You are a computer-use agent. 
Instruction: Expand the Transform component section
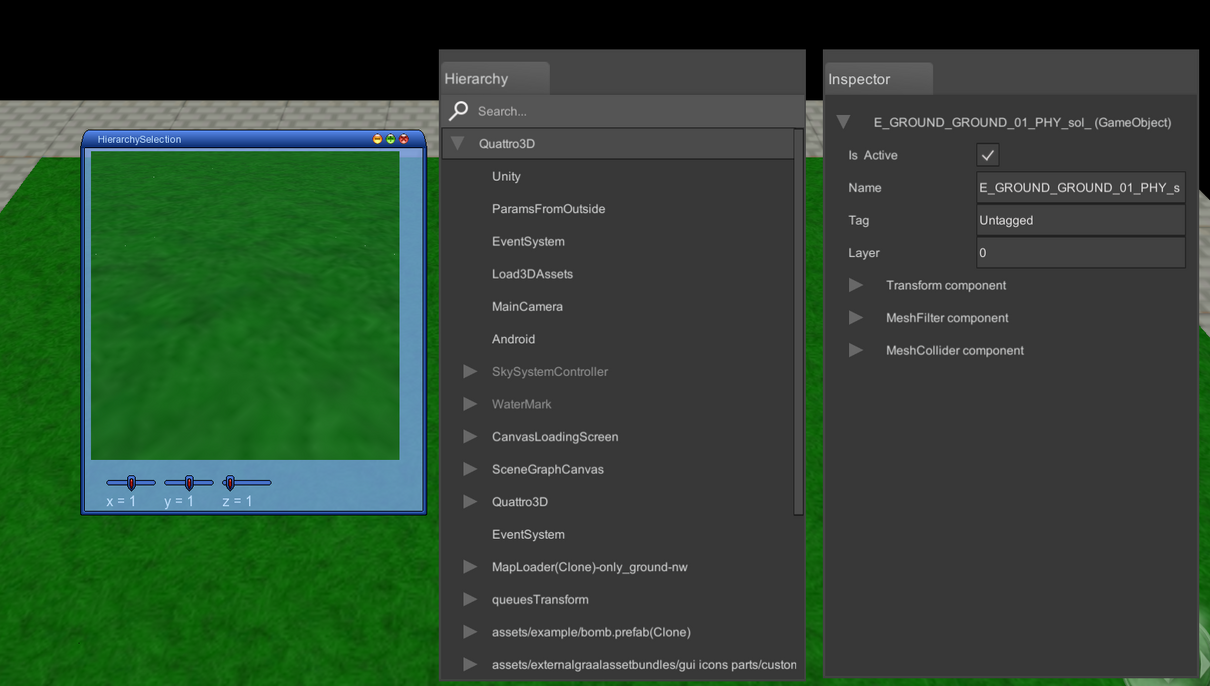click(x=856, y=285)
